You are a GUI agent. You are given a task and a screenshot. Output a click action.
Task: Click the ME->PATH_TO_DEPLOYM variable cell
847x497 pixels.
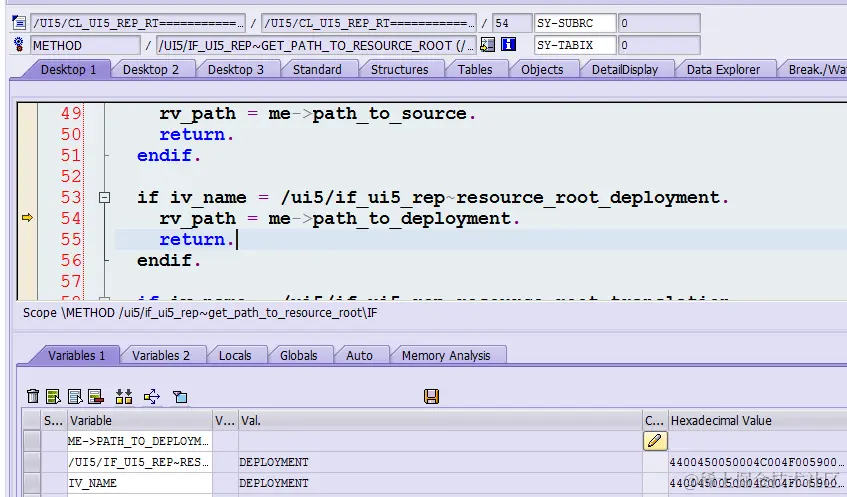coord(139,441)
